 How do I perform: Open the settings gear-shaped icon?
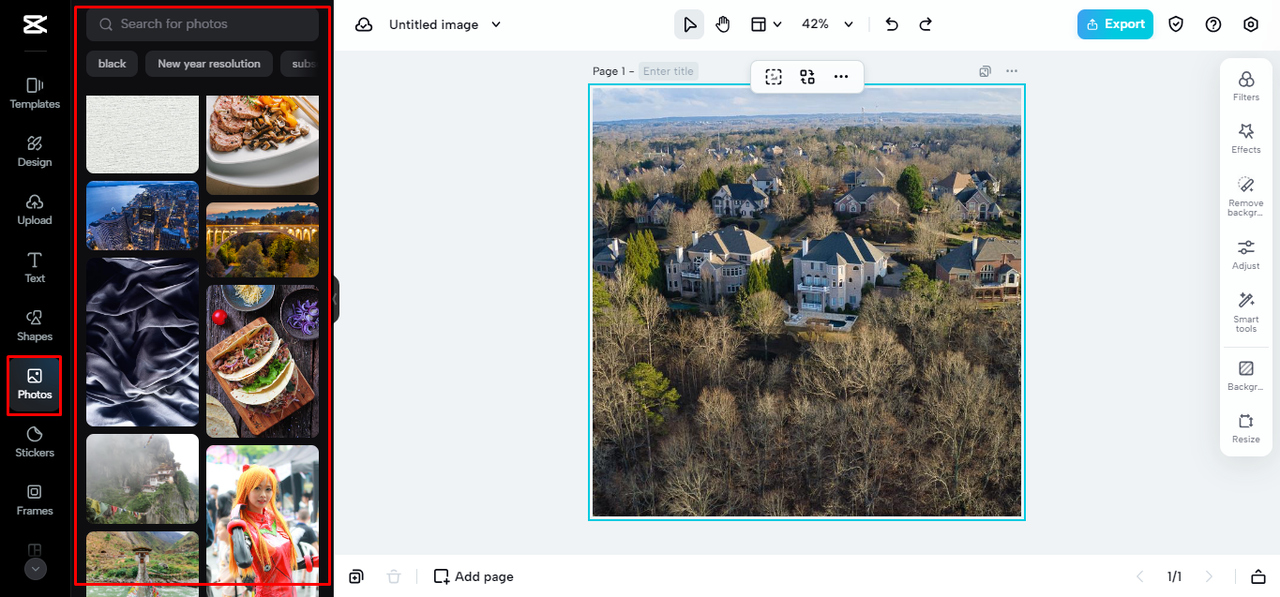click(1251, 25)
